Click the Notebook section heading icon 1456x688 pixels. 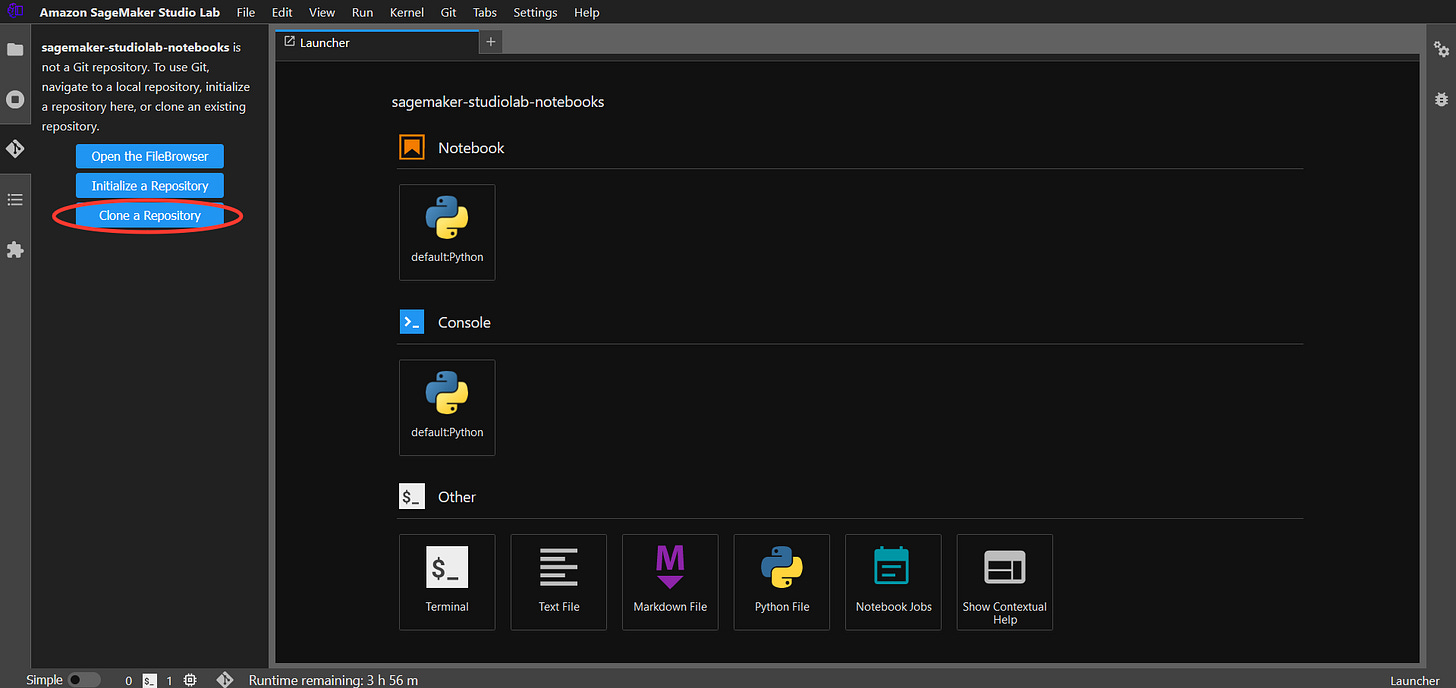(412, 147)
